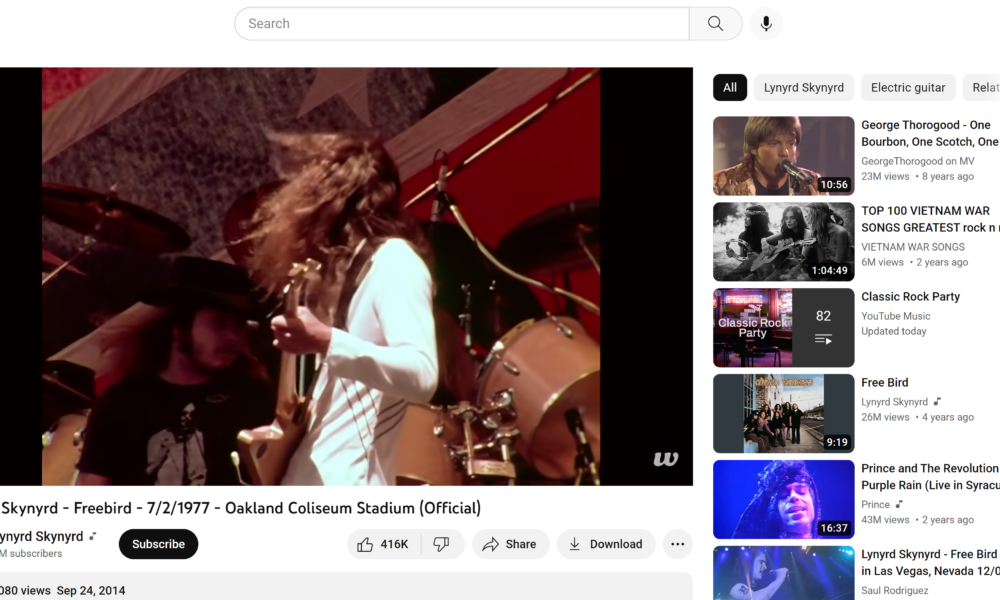The height and width of the screenshot is (600, 1000).
Task: Click the Free Bird video title
Action: point(885,383)
